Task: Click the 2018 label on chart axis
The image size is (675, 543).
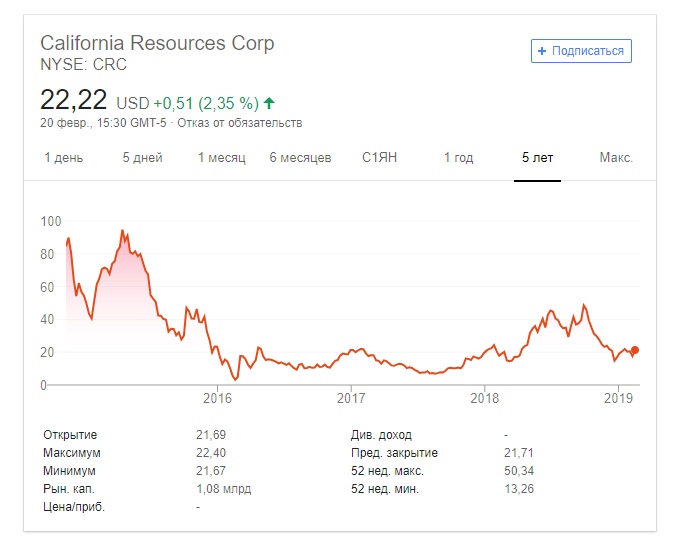Action: pyautogui.click(x=484, y=399)
